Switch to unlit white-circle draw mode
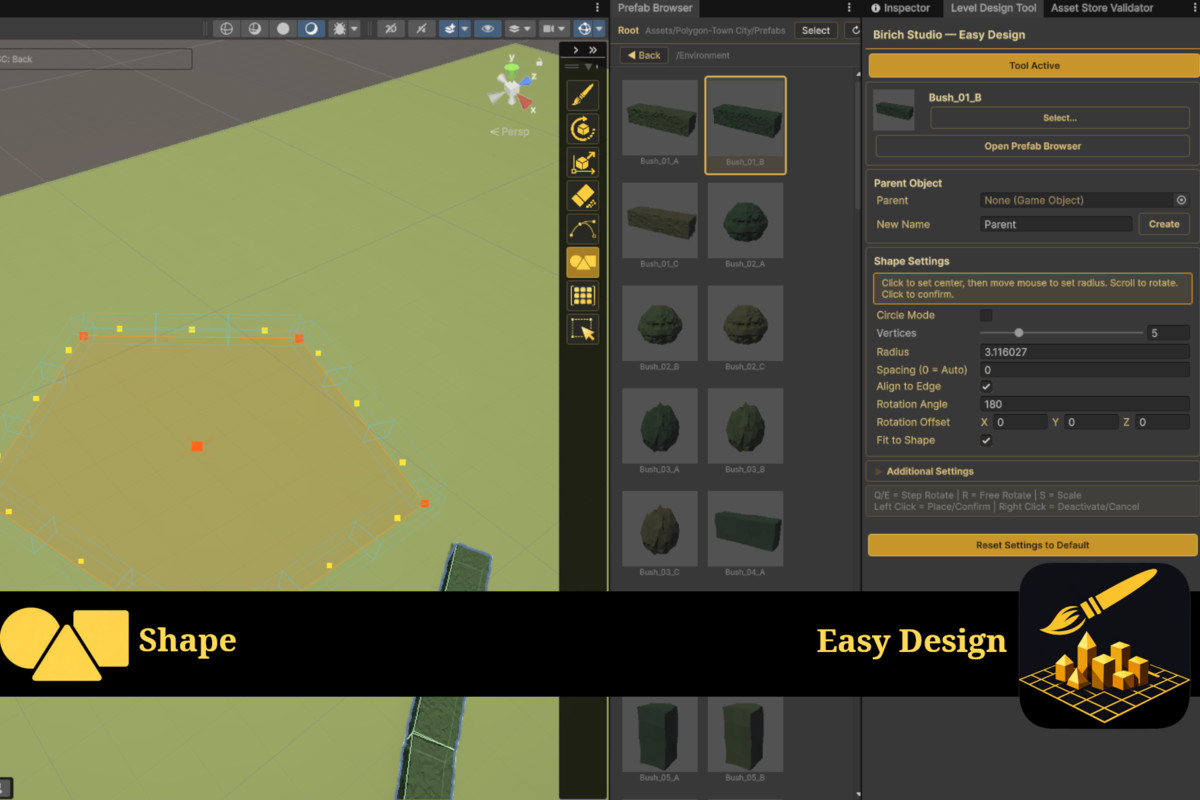Viewport: 1200px width, 800px height. 283,29
